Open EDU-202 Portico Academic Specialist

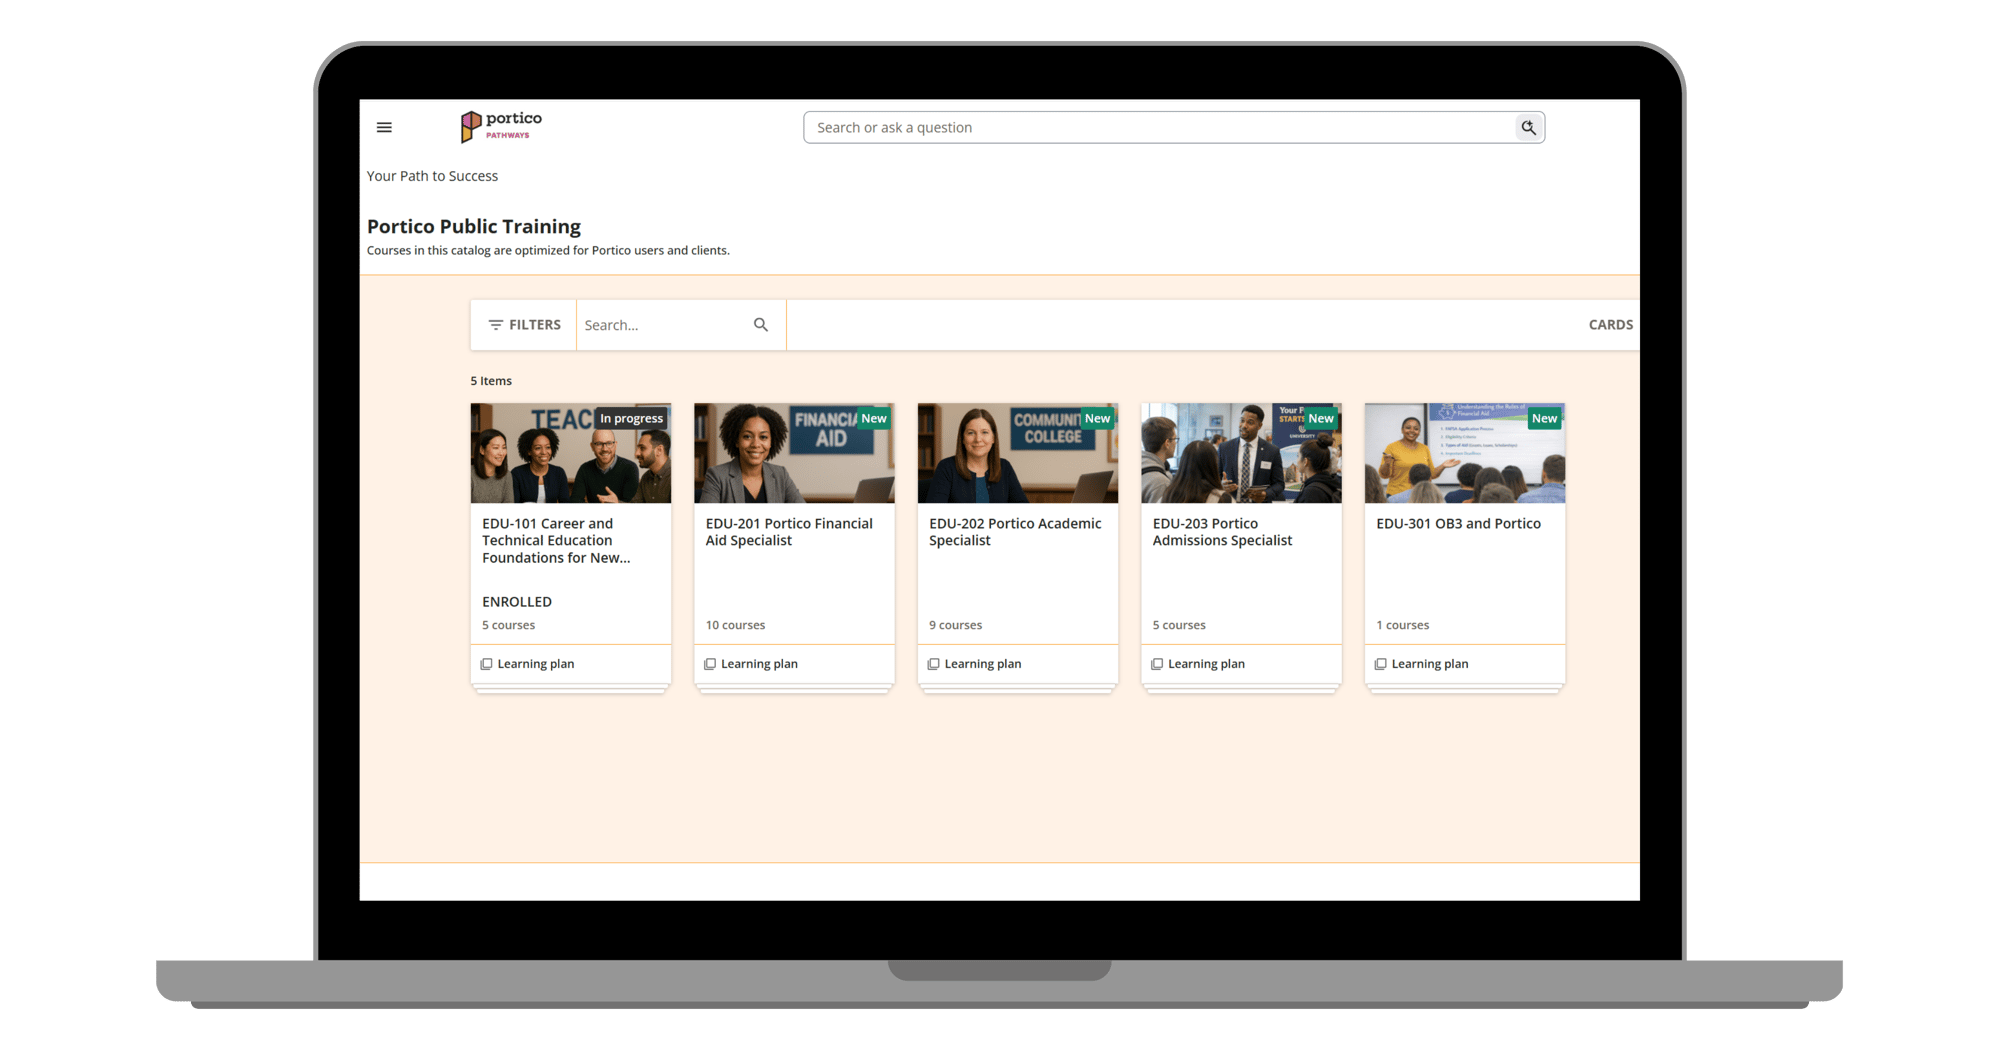click(x=1015, y=532)
